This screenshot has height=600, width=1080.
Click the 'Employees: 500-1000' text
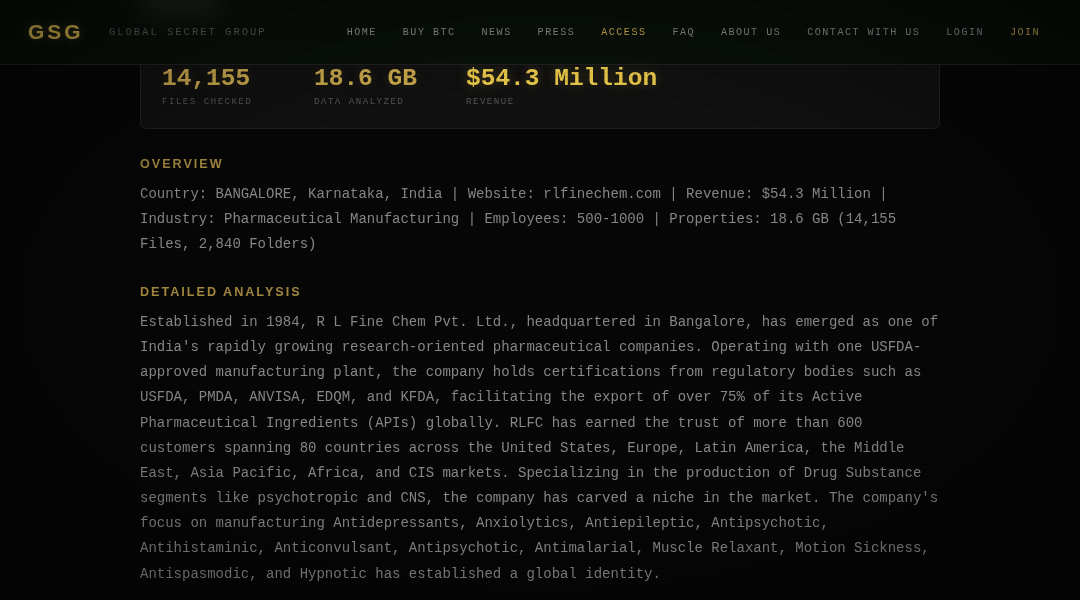click(564, 219)
